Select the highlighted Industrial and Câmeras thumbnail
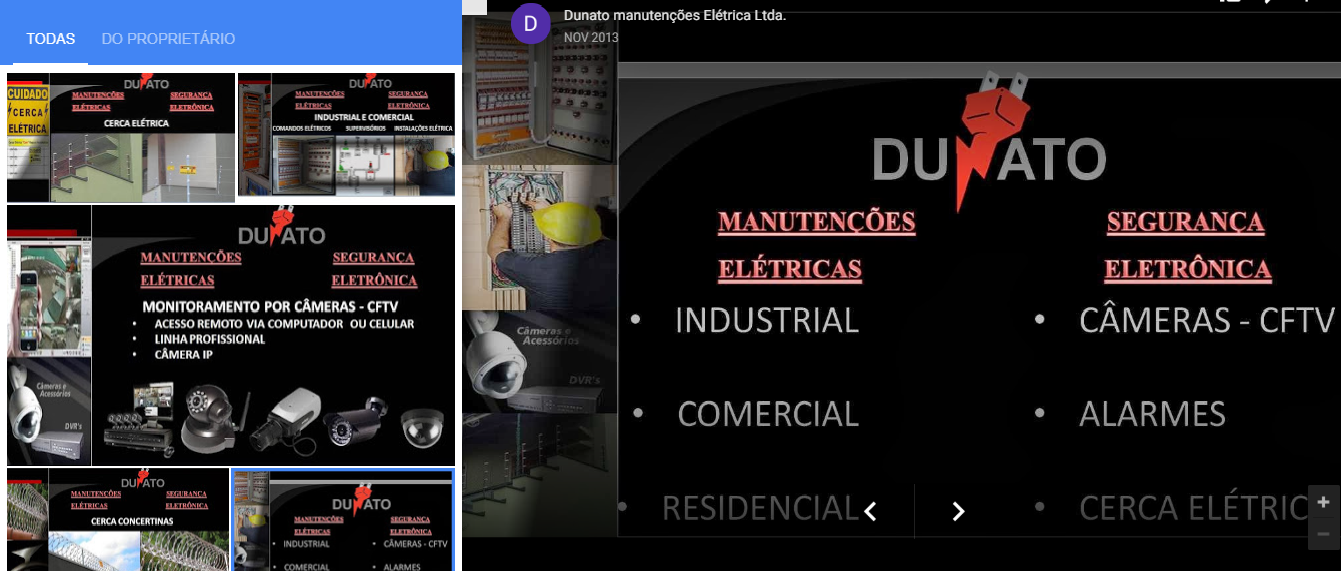 point(343,520)
